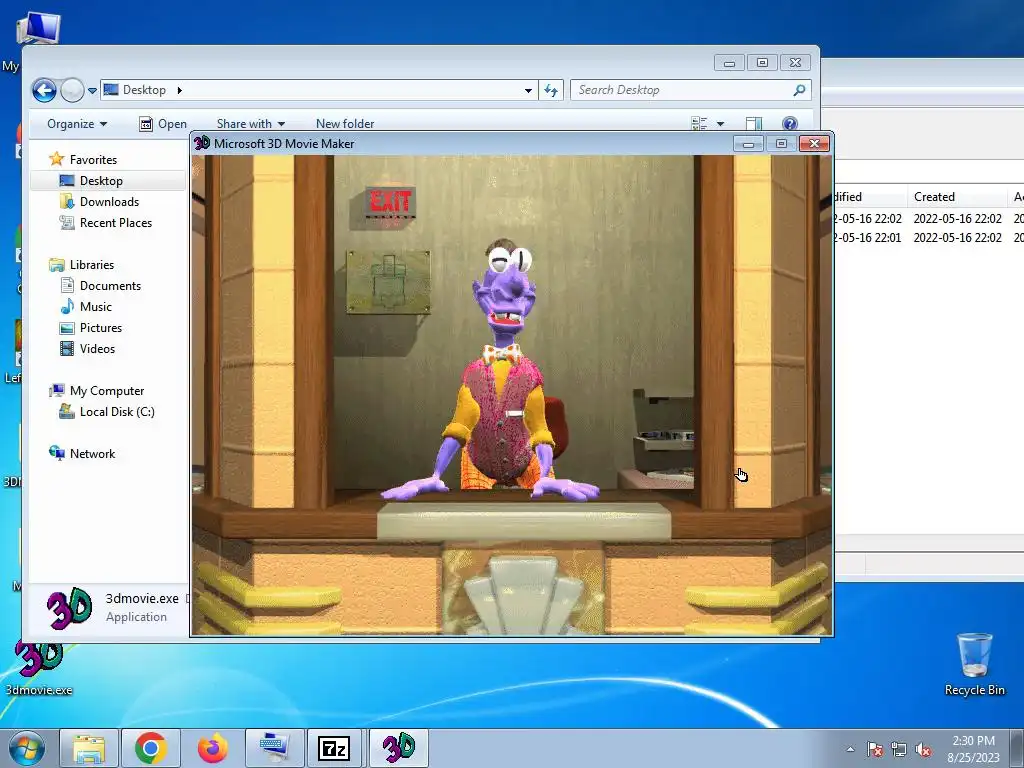Image resolution: width=1024 pixels, height=768 pixels.
Task: Click the Action Center flag icon
Action: click(x=875, y=749)
